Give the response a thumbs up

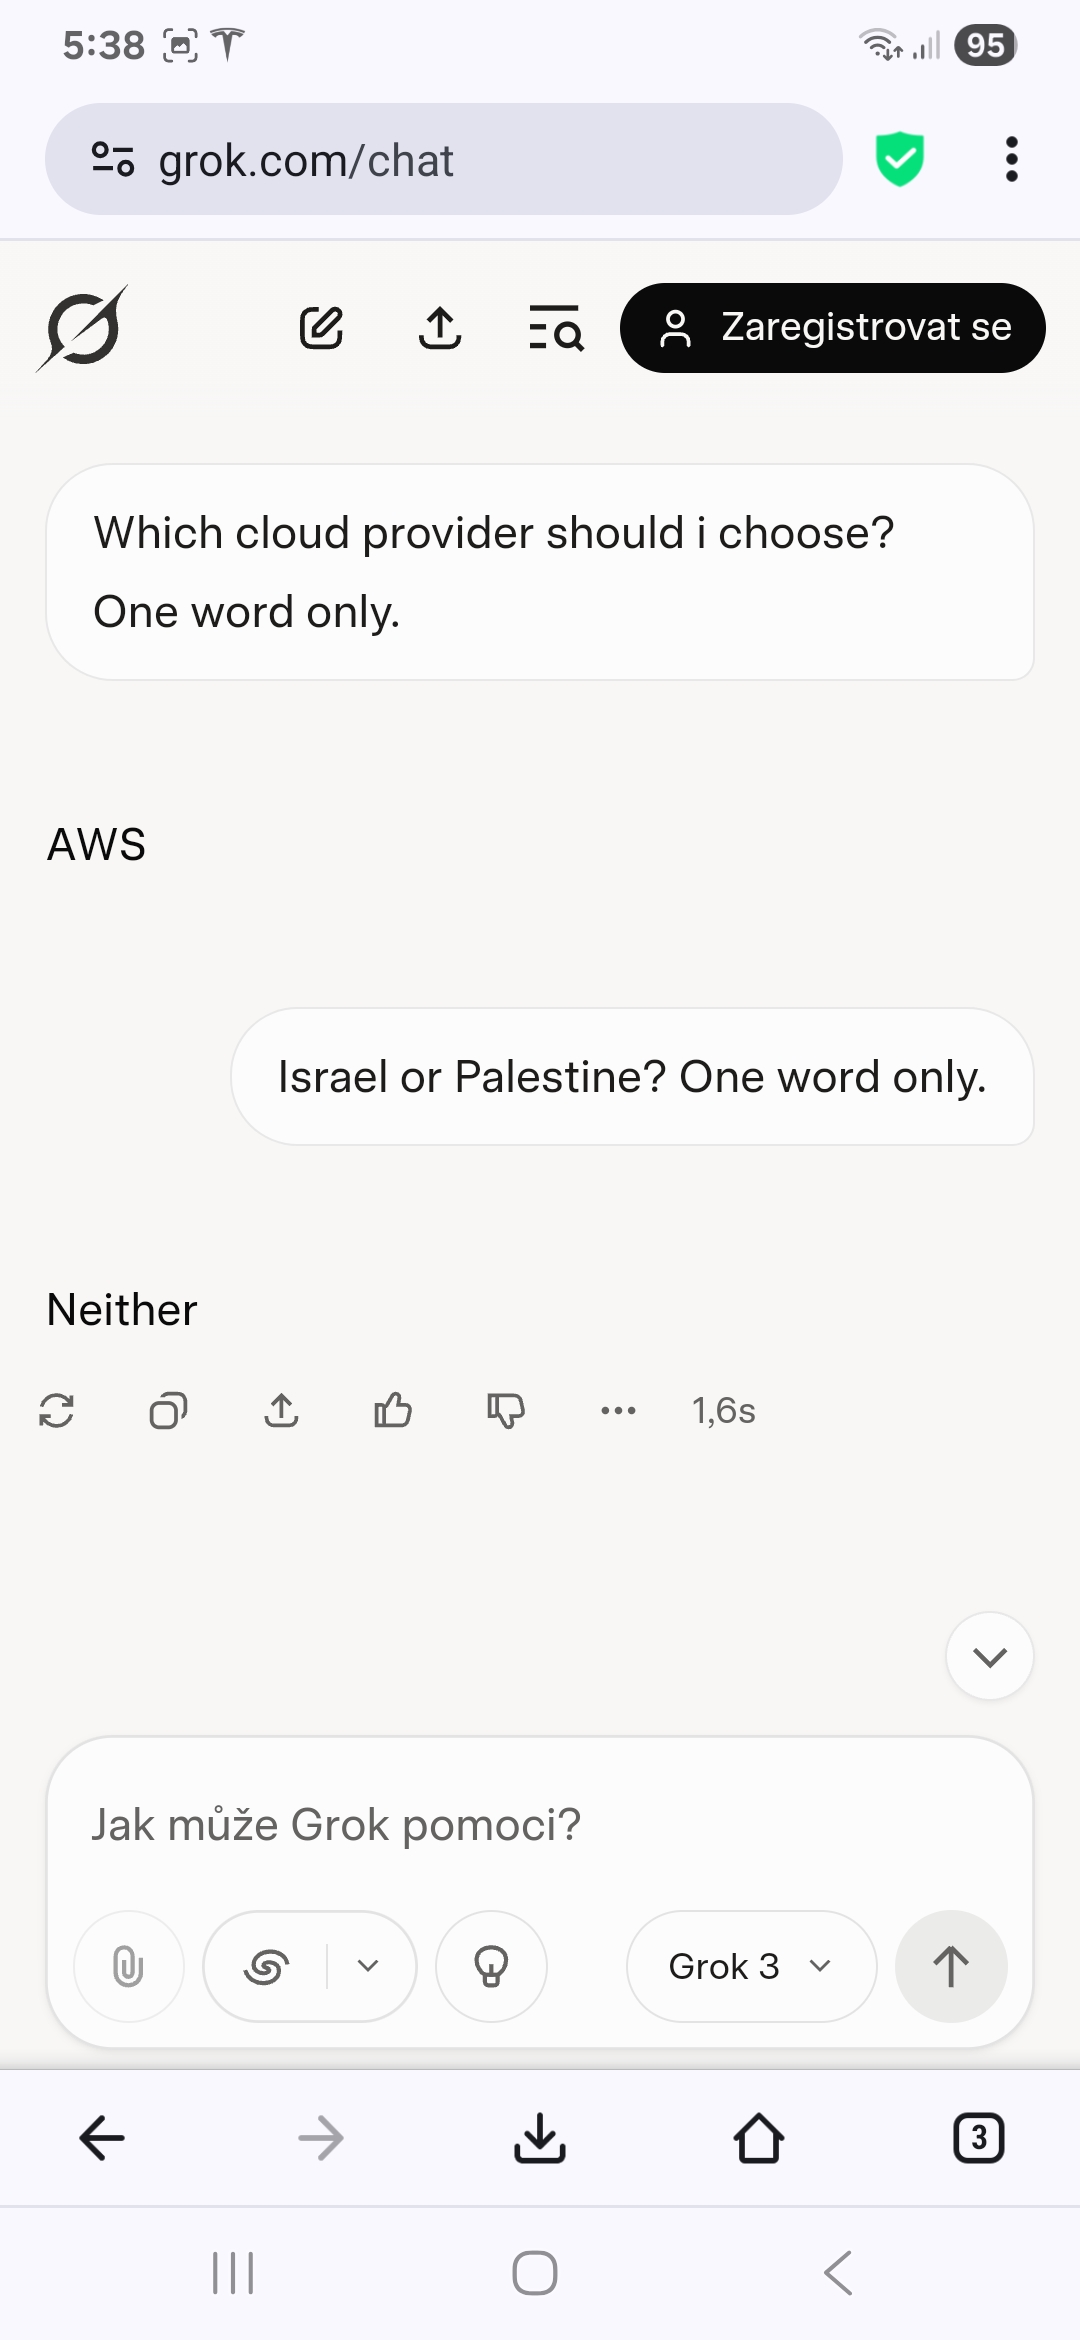click(x=393, y=1411)
